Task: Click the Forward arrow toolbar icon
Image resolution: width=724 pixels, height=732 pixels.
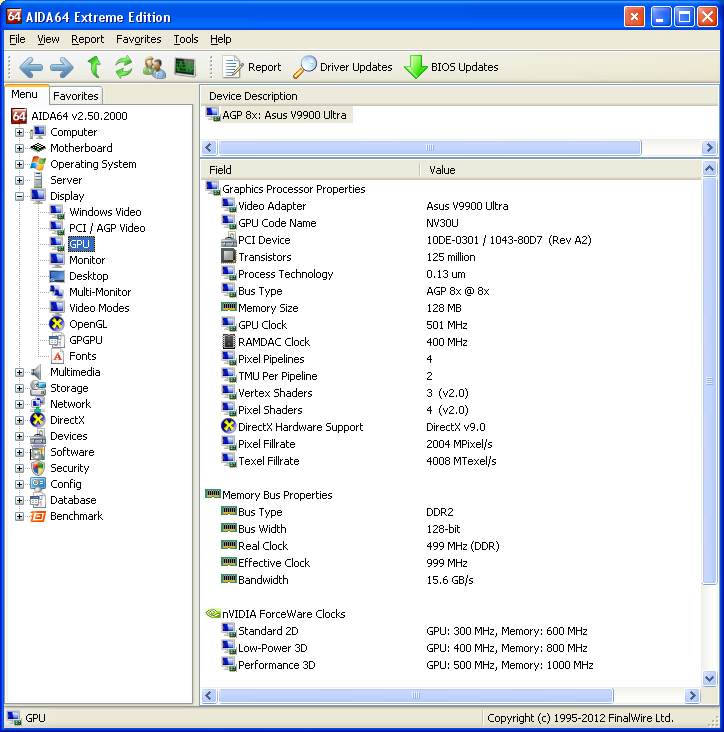Action: tap(62, 67)
